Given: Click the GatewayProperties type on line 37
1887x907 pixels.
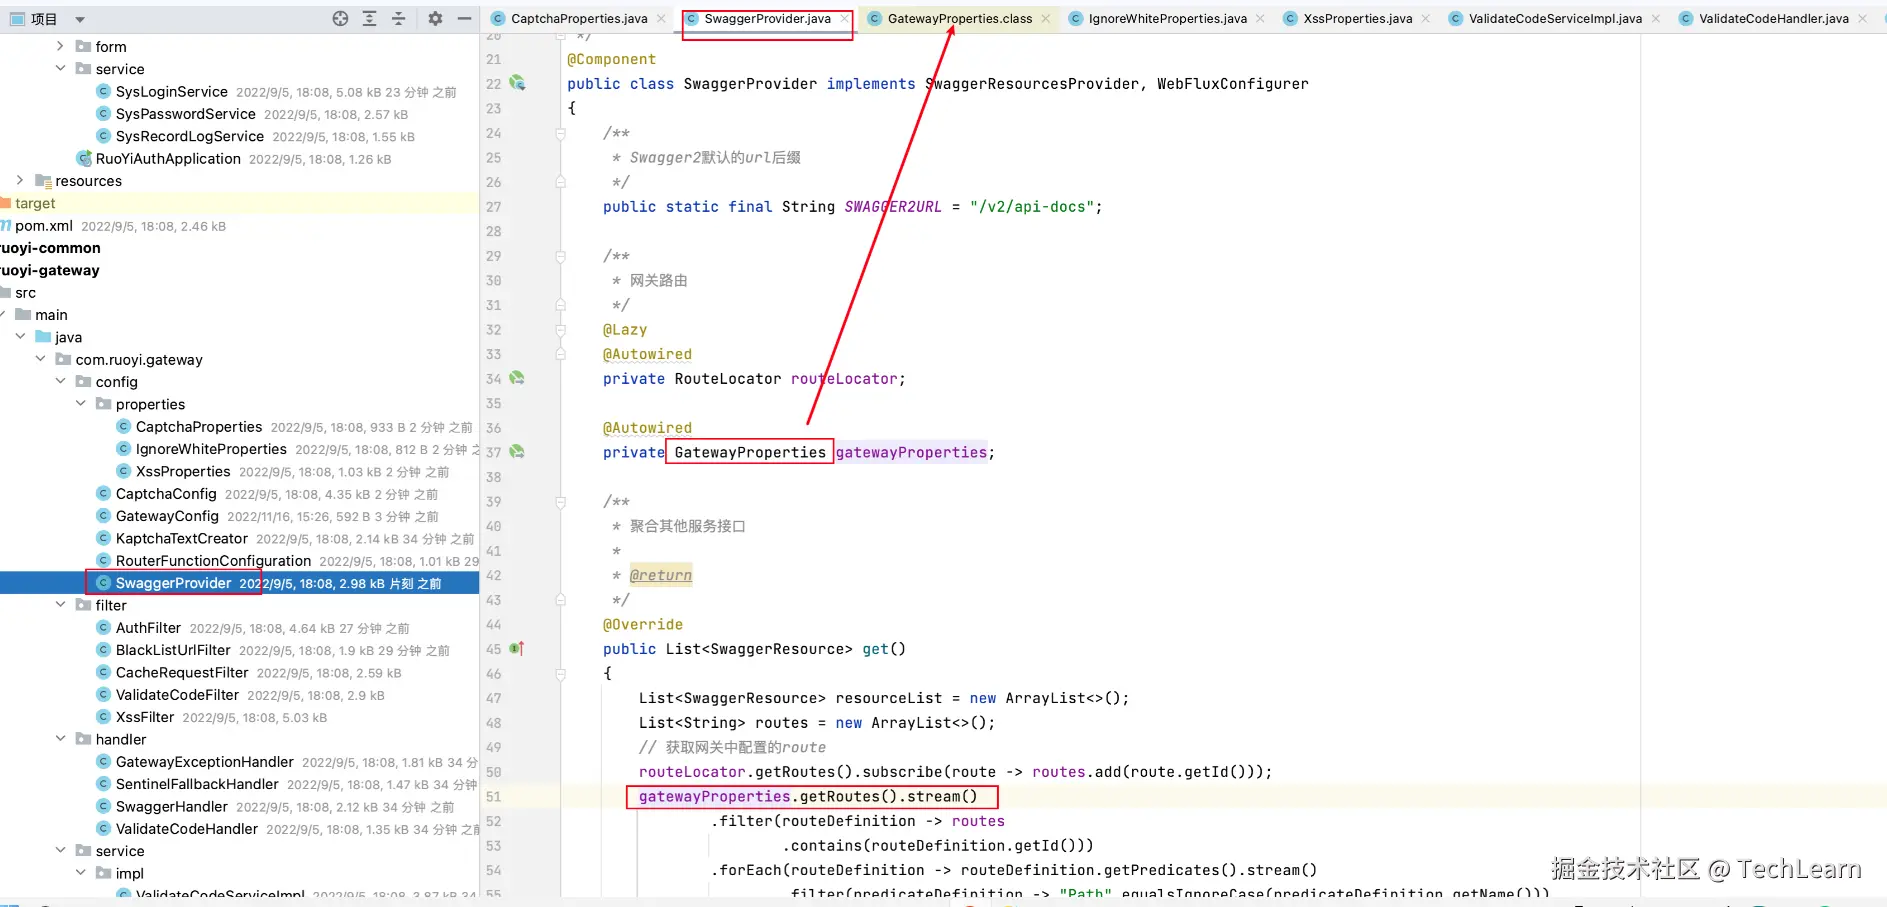Looking at the screenshot, I should [750, 452].
